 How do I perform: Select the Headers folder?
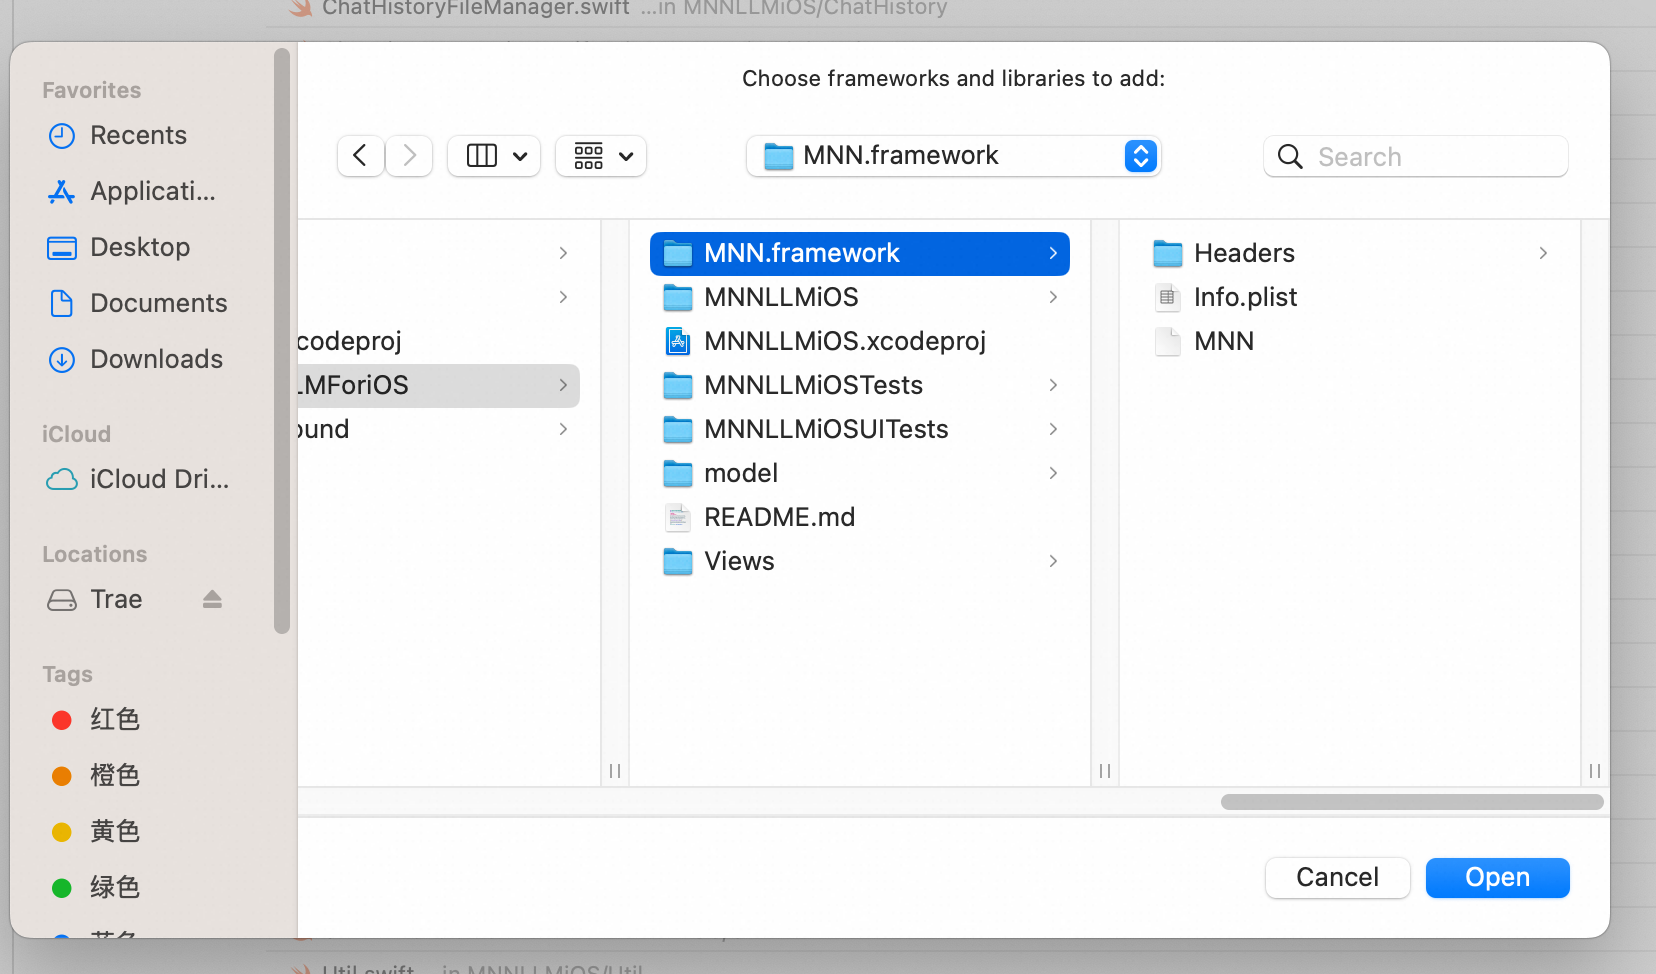[x=1350, y=253]
